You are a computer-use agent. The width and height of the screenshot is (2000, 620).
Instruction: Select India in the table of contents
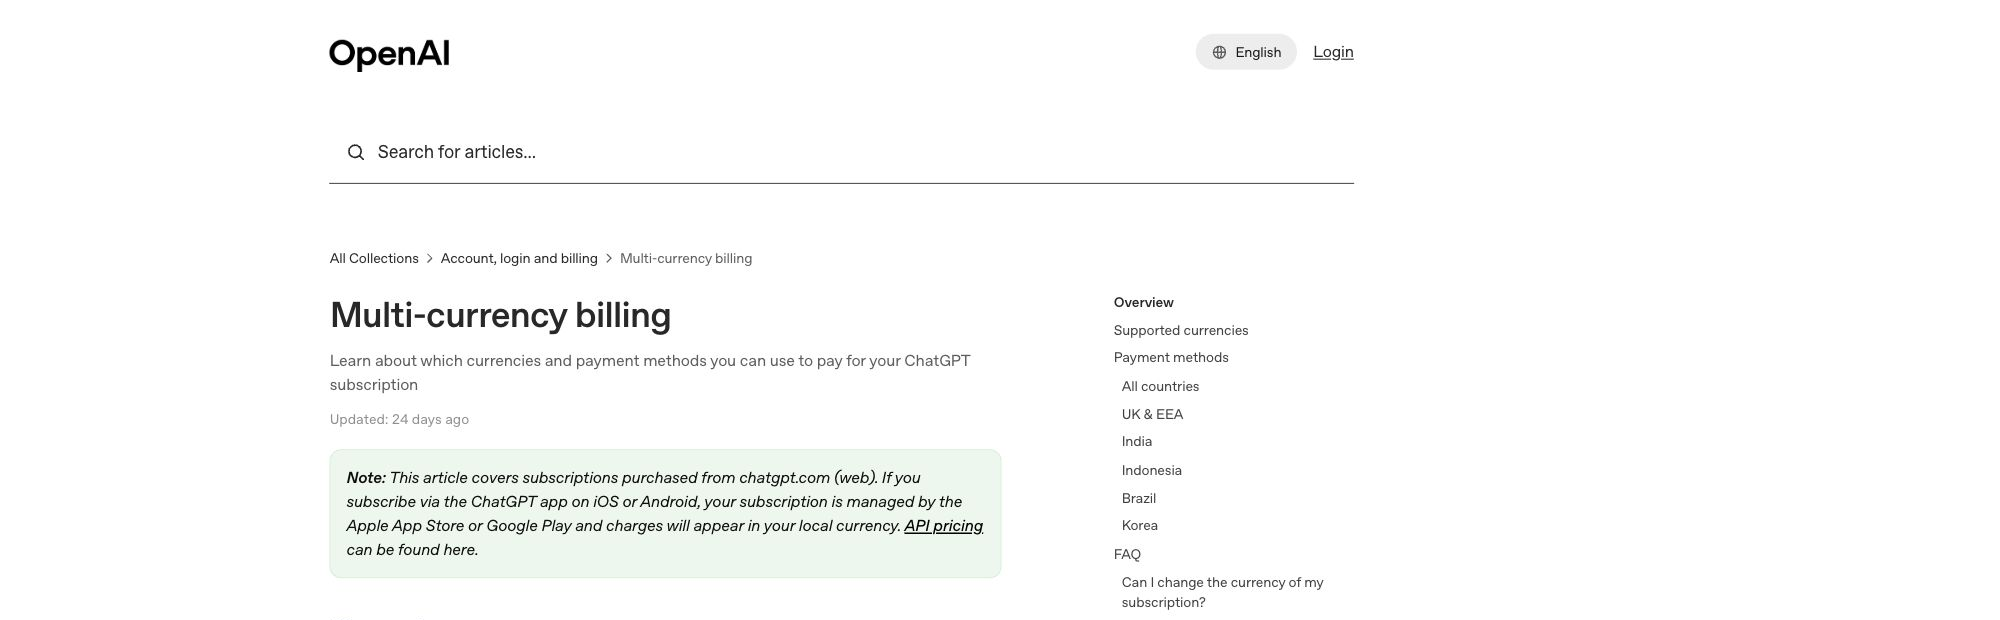click(x=1137, y=441)
